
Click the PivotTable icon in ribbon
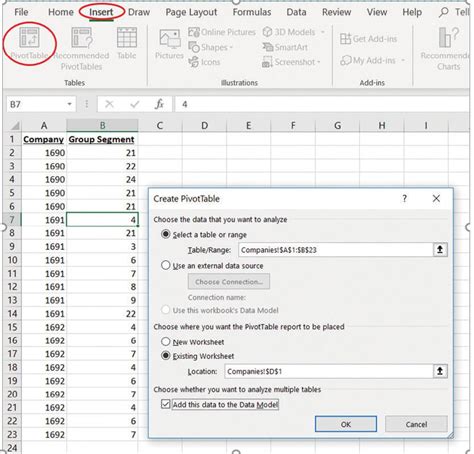click(x=29, y=37)
